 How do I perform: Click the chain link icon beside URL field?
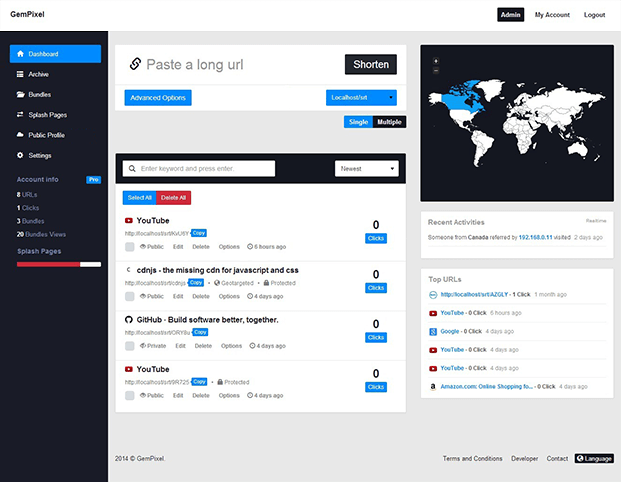coord(135,65)
